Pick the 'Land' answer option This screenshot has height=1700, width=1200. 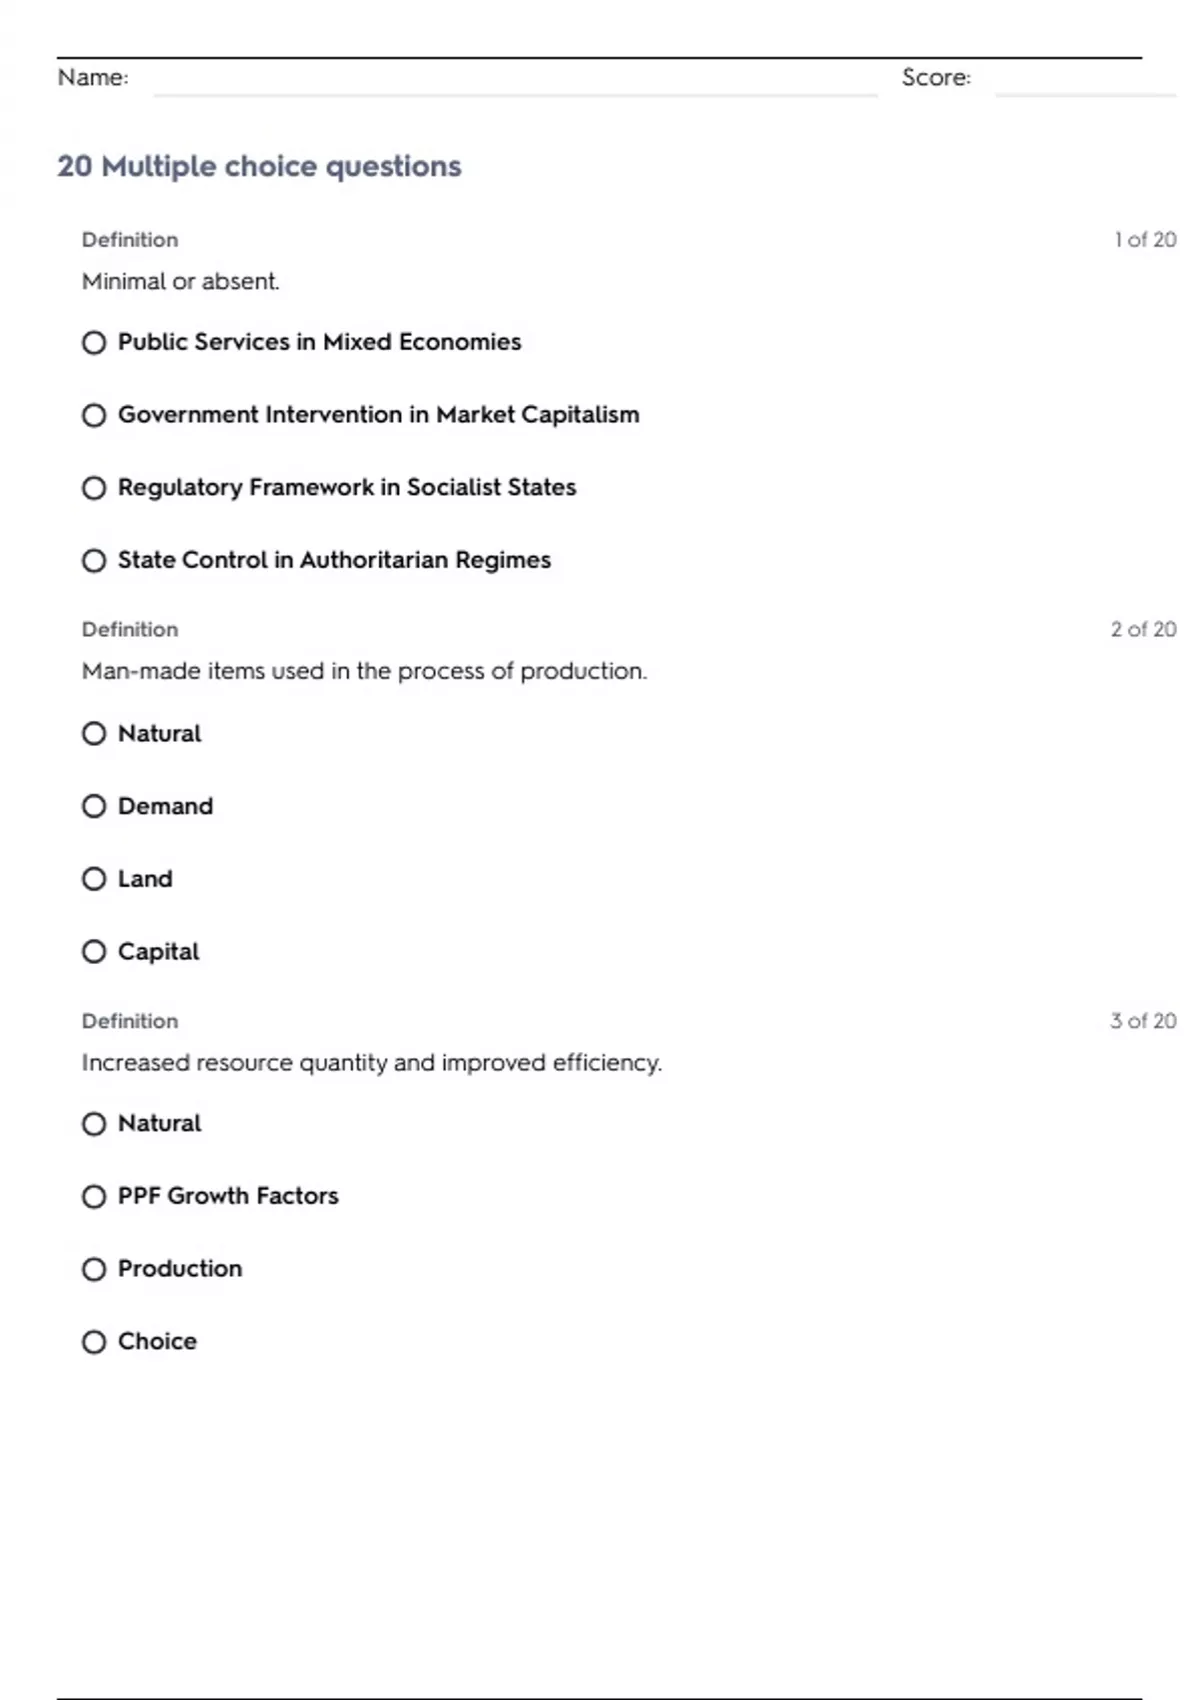[x=94, y=879]
